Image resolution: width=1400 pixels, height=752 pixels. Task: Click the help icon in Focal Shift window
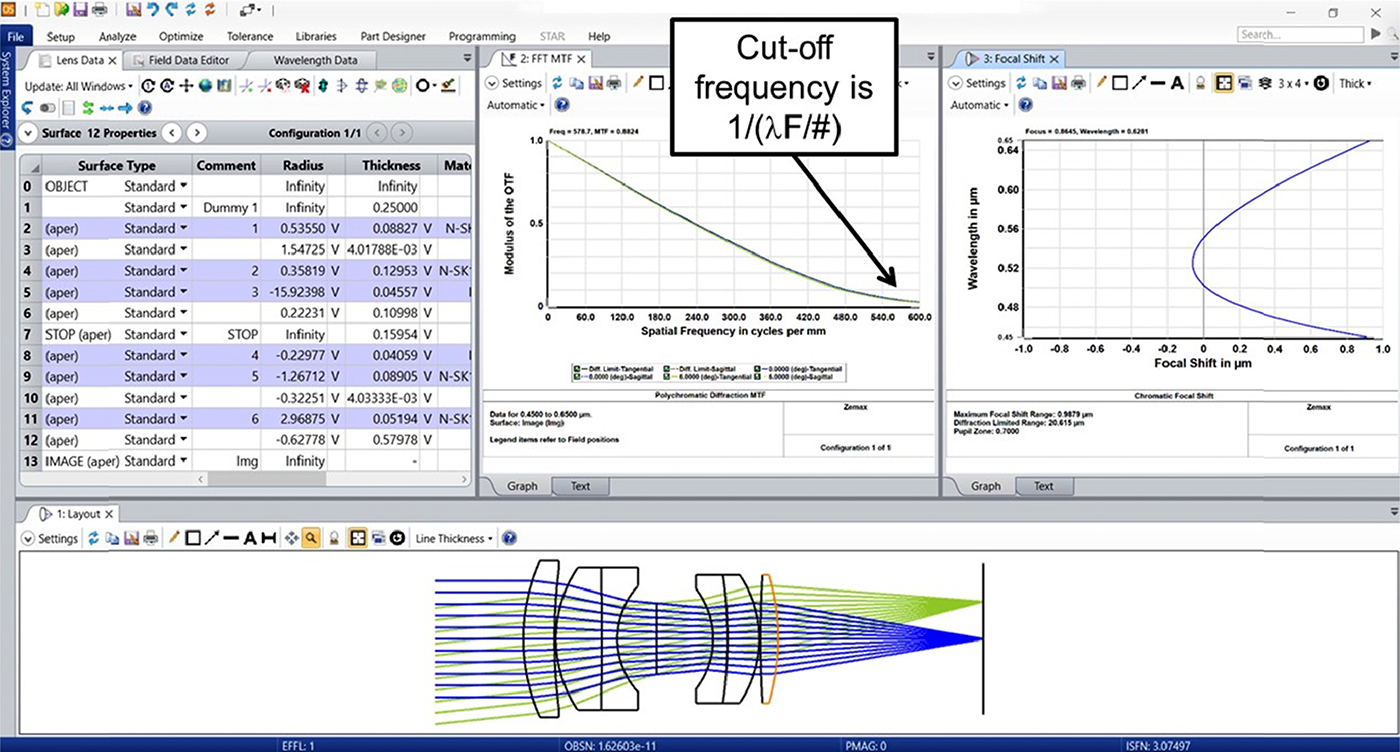pyautogui.click(x=1025, y=105)
